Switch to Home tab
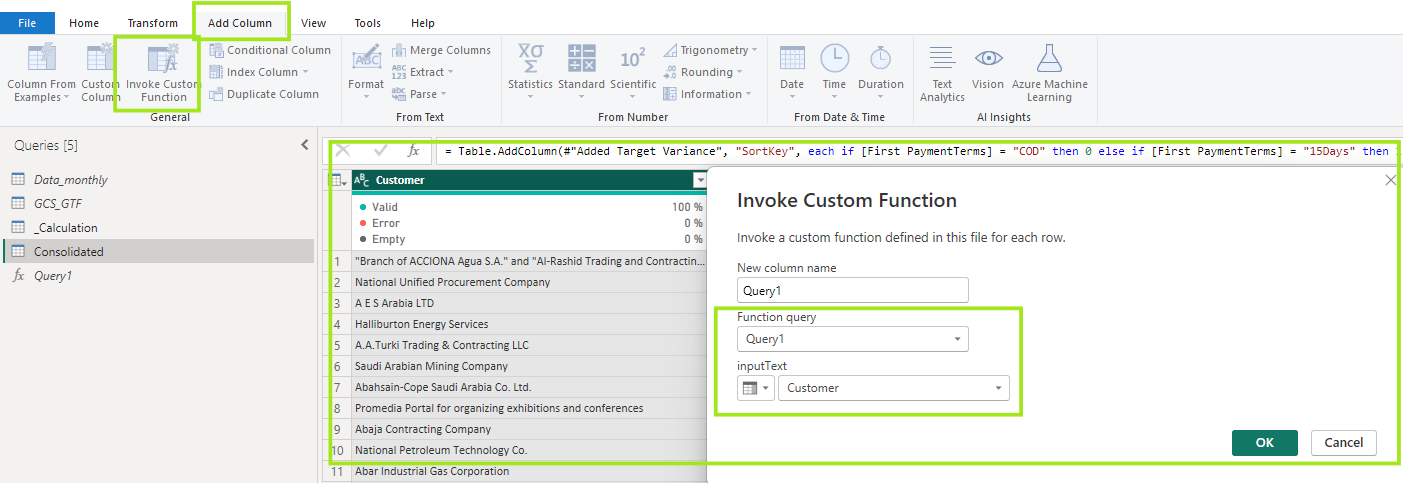The height and width of the screenshot is (483, 1403). 84,23
